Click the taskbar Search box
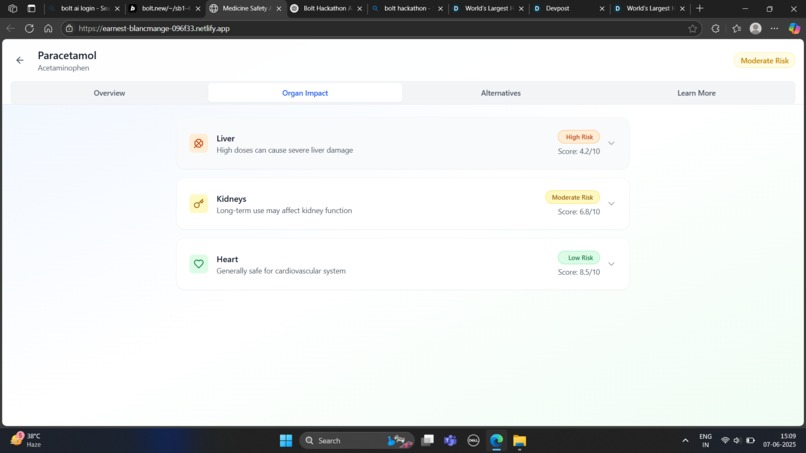 (357, 441)
